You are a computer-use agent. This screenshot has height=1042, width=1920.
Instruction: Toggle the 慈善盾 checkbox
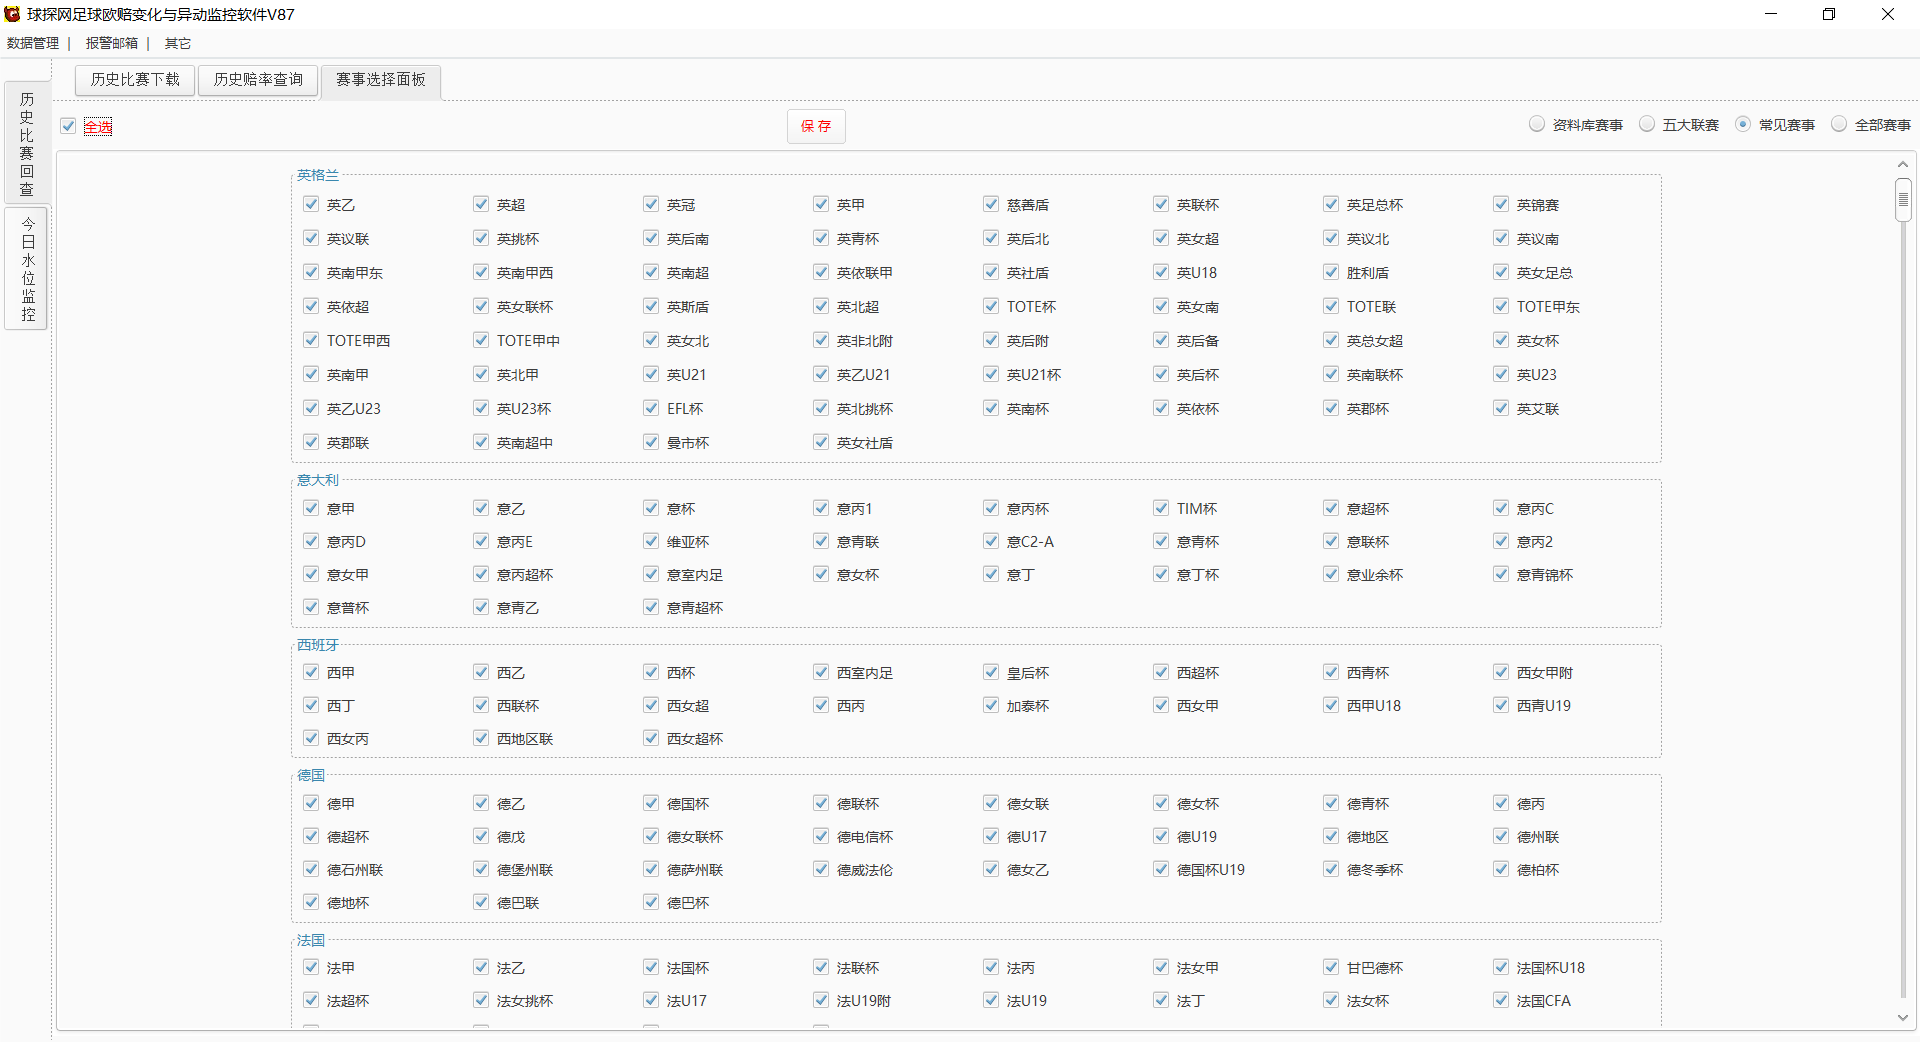pos(991,204)
